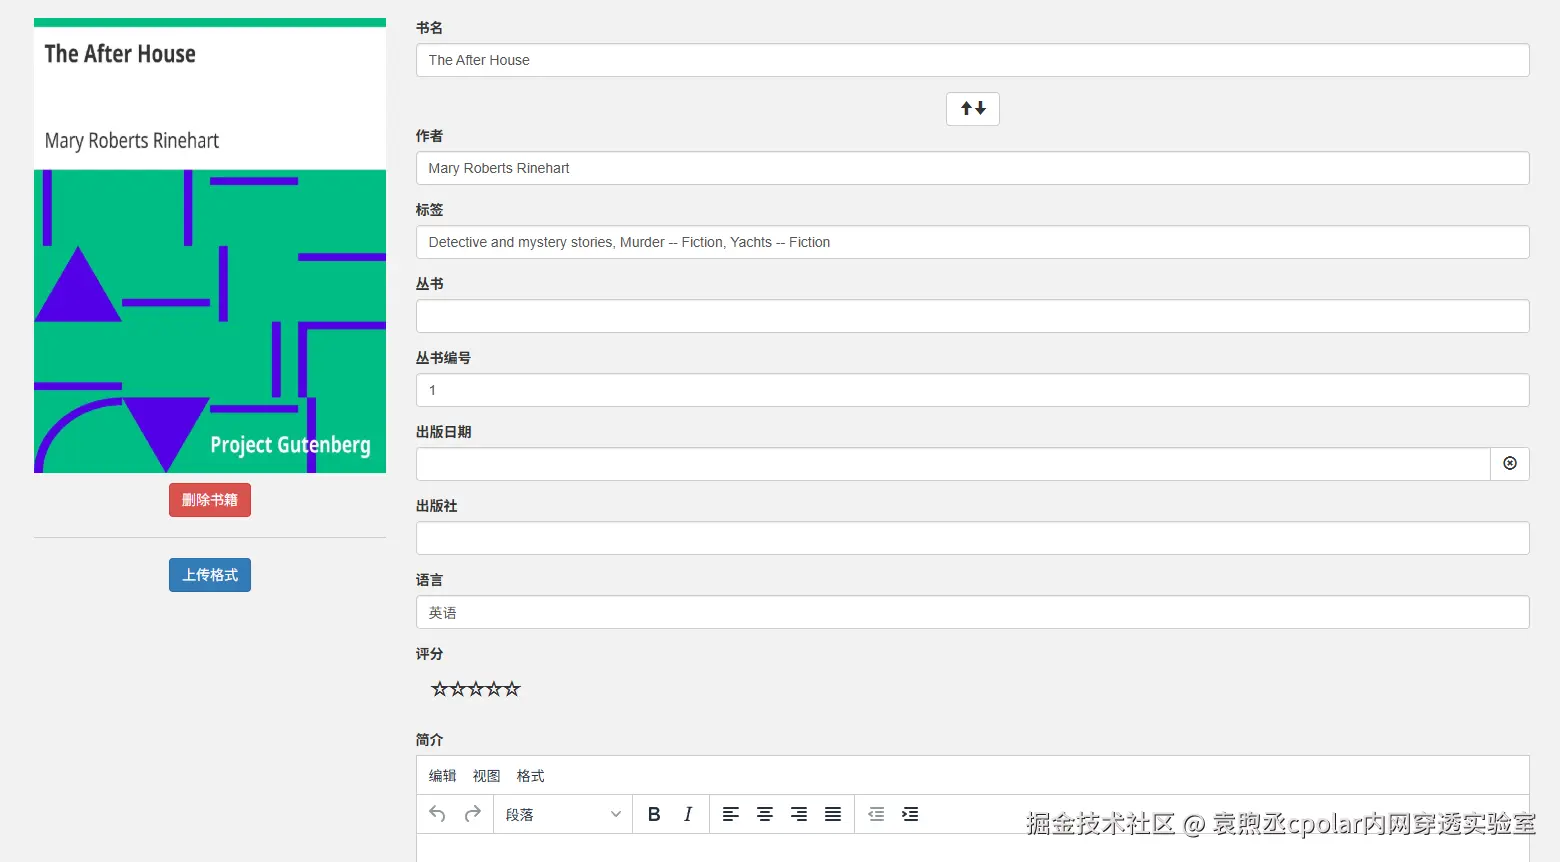Increase indent in editor
Viewport: 1560px width, 862px height.
910,814
